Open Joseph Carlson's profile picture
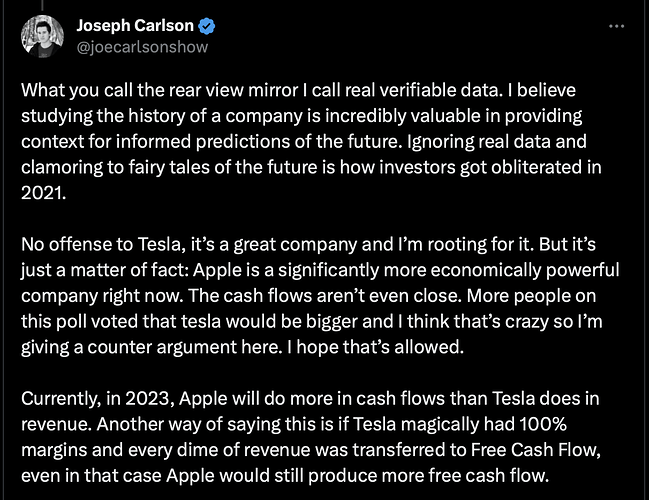Viewport: 649px width, 500px height. [42, 36]
